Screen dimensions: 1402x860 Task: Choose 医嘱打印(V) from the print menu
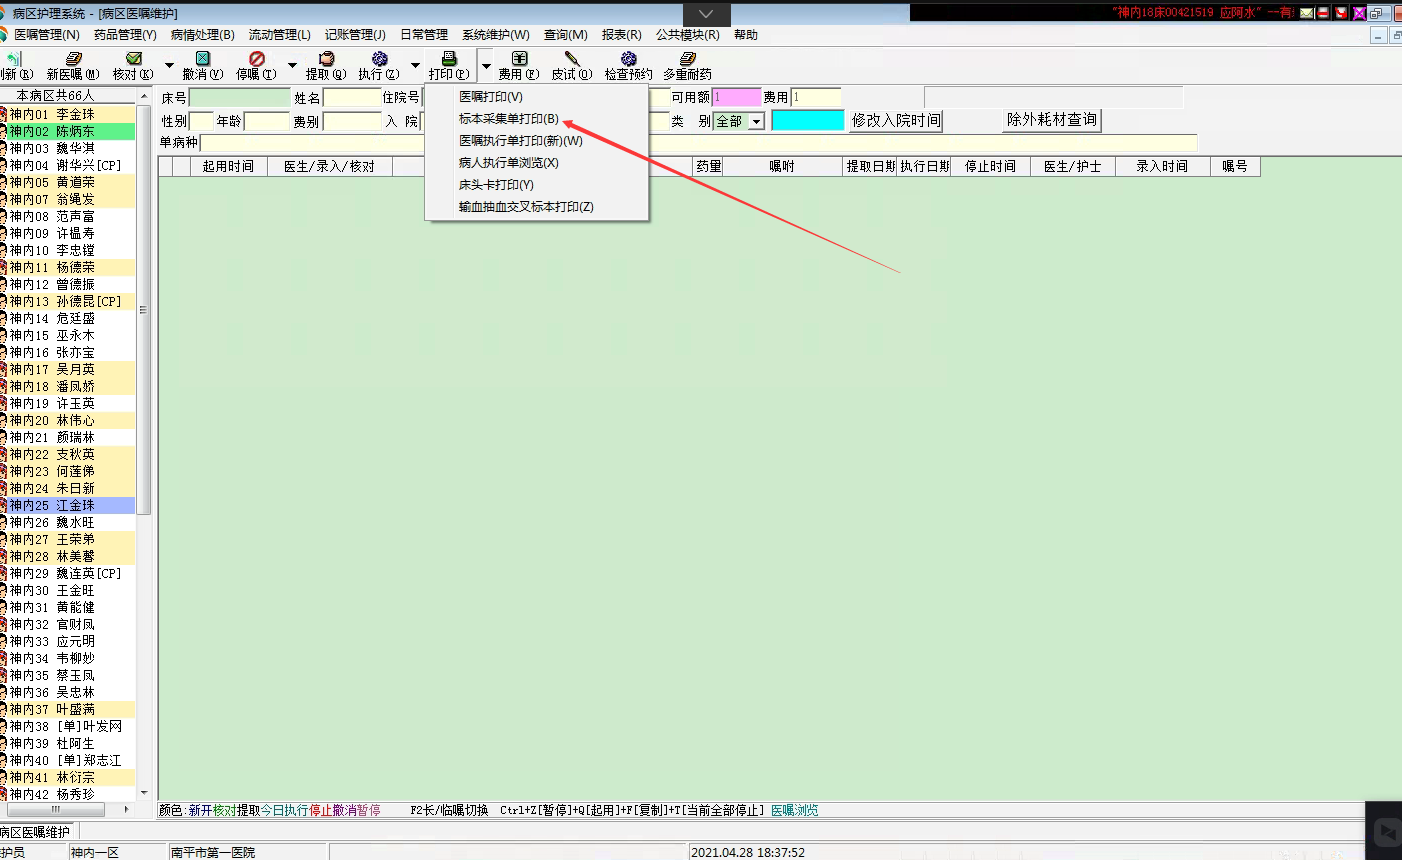tap(537, 97)
